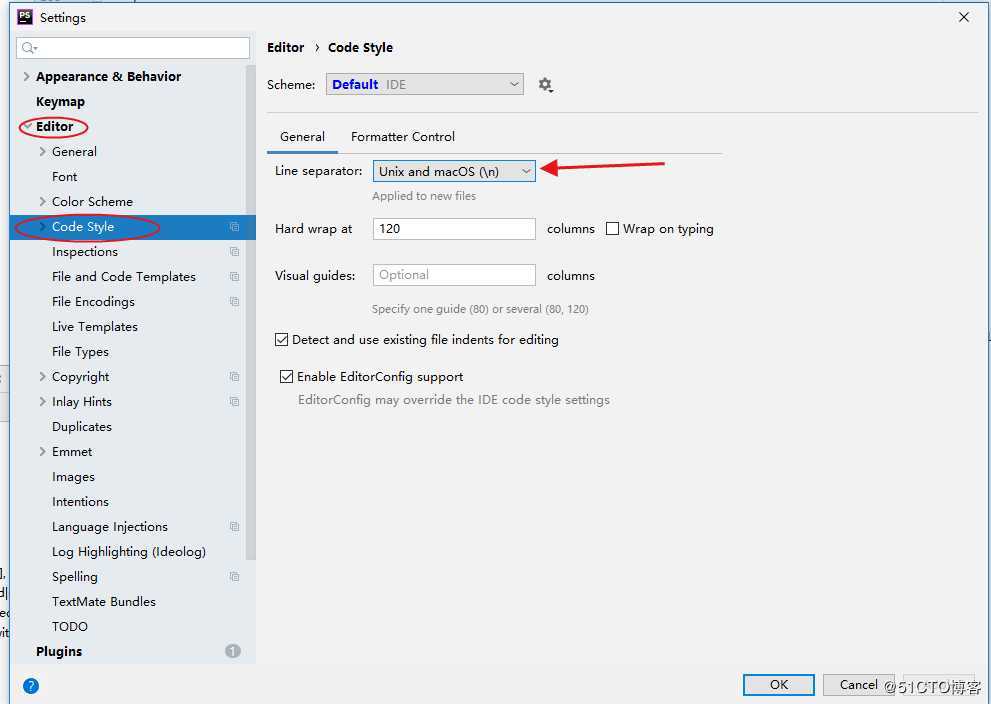
Task: Expand the Inlay Hints node
Action: click(x=42, y=401)
